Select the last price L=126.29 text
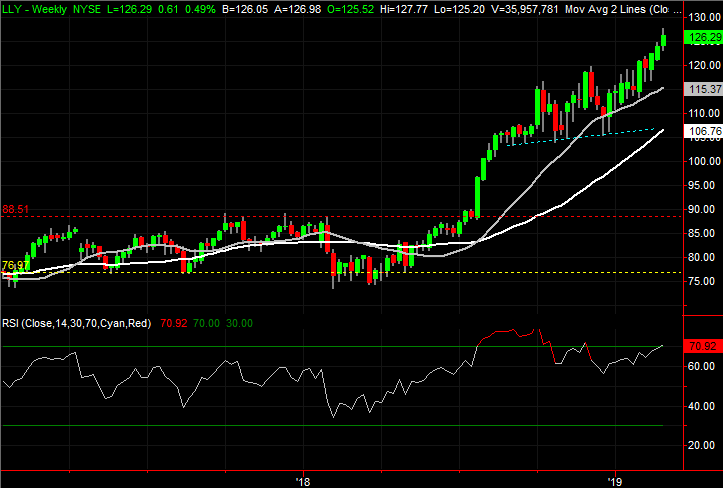Image resolution: width=723 pixels, height=488 pixels. [x=130, y=9]
